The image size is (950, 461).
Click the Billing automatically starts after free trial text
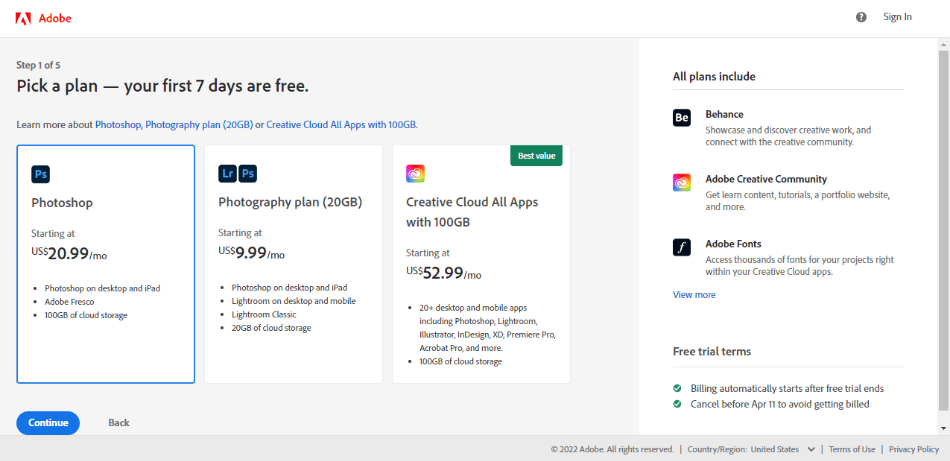tap(787, 388)
